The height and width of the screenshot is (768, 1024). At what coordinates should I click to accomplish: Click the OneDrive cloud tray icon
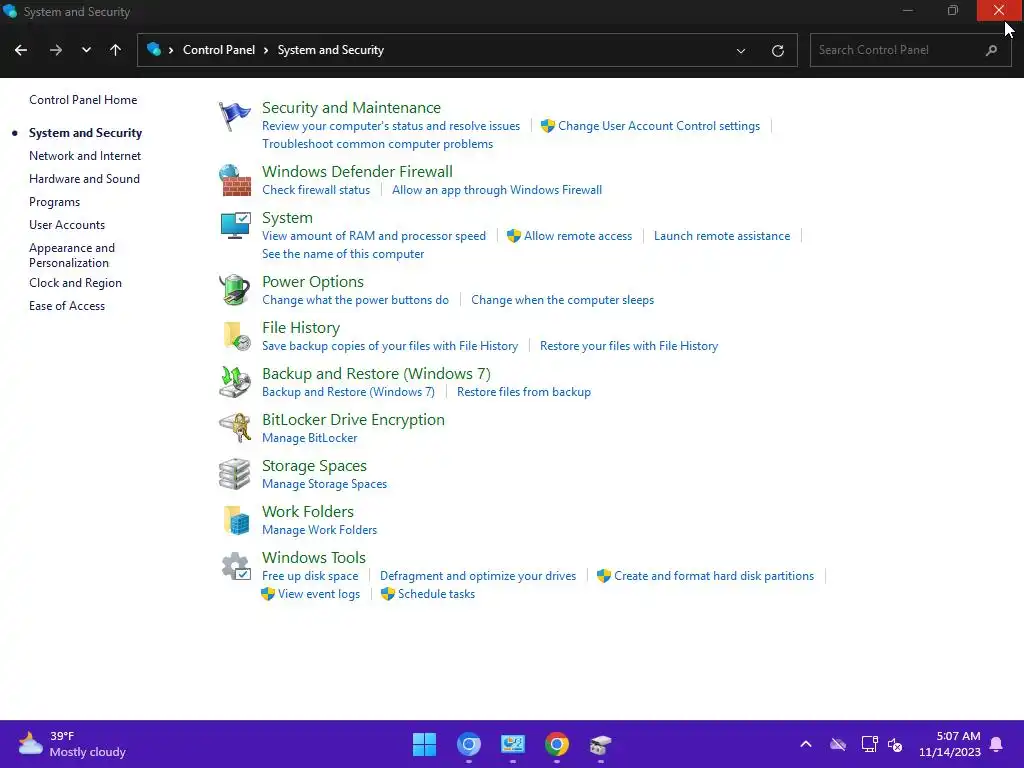coord(838,744)
